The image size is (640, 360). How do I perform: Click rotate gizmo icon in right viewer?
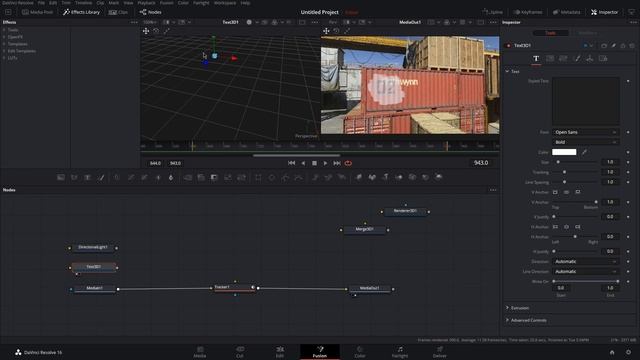(336, 31)
